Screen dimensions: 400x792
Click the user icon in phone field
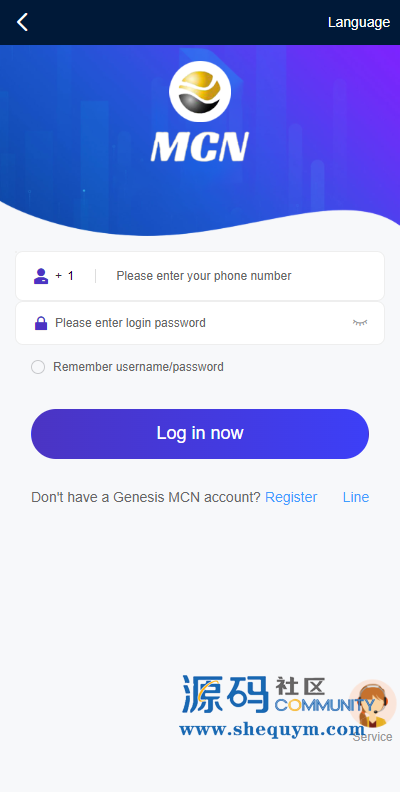pyautogui.click(x=41, y=276)
